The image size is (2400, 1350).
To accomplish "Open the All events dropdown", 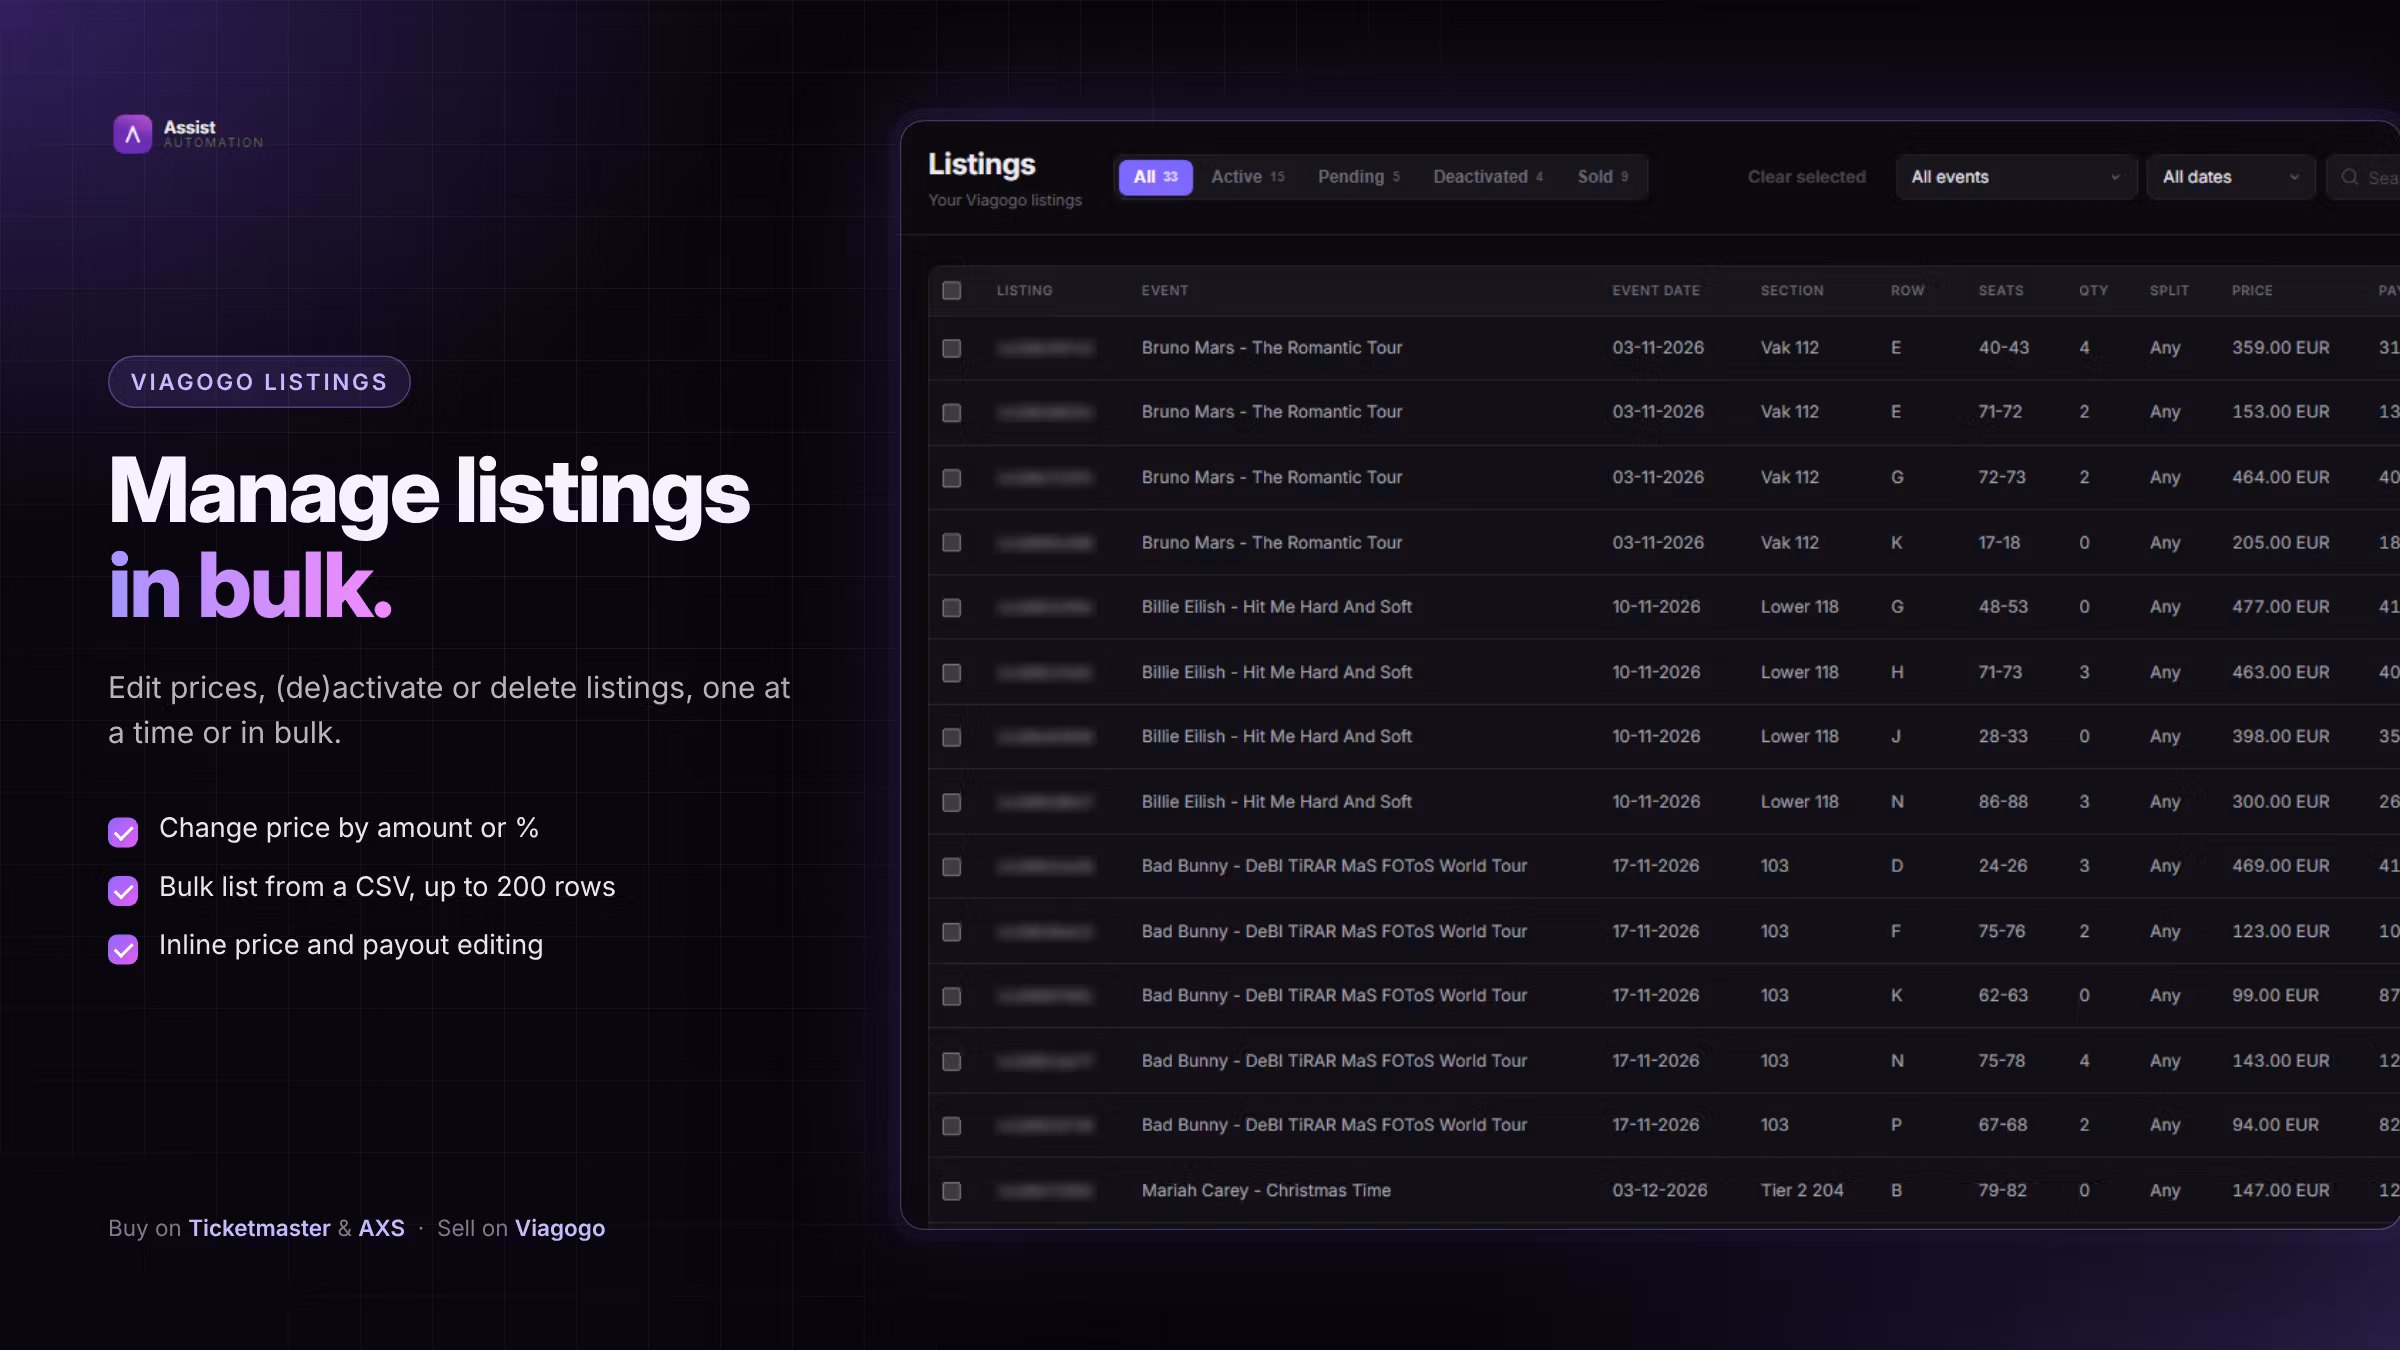I will tap(2016, 177).
